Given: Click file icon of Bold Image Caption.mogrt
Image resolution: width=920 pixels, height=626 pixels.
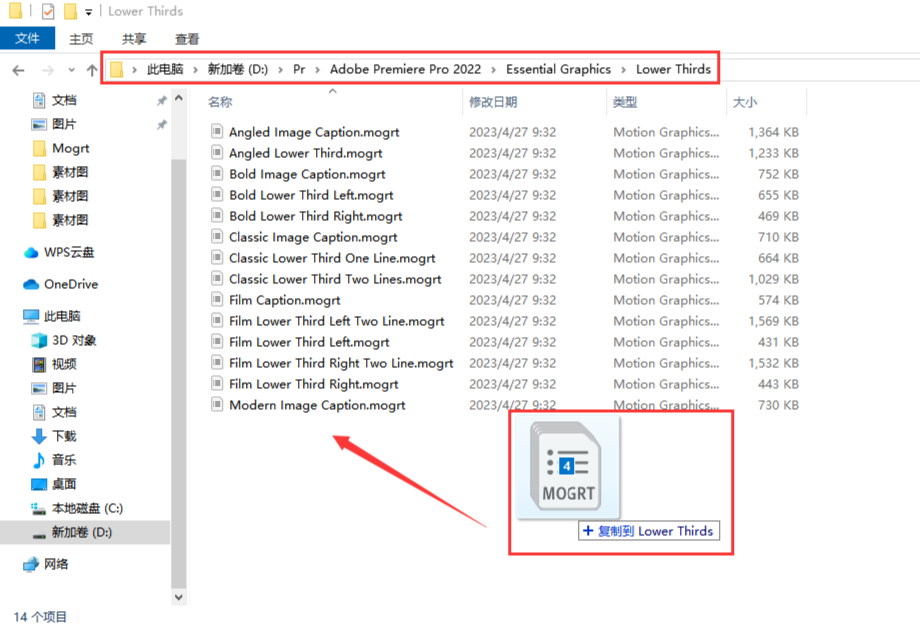Looking at the screenshot, I should pos(217,174).
